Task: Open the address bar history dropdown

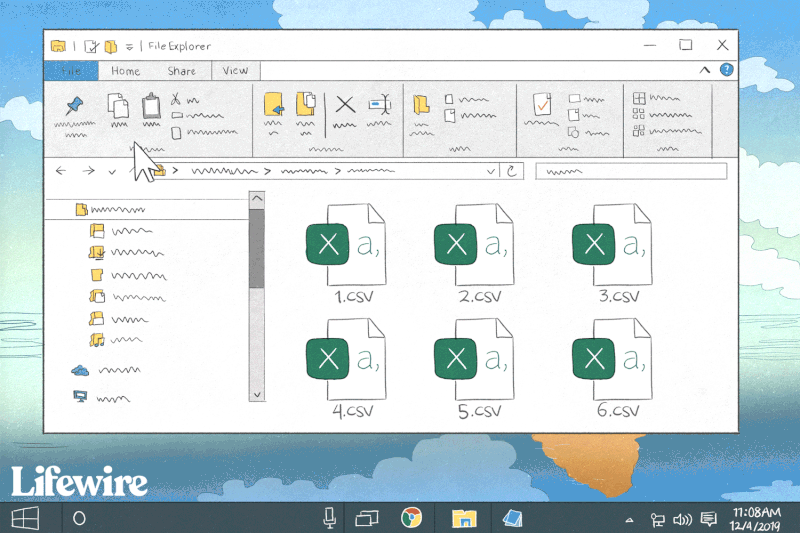Action: (490, 171)
